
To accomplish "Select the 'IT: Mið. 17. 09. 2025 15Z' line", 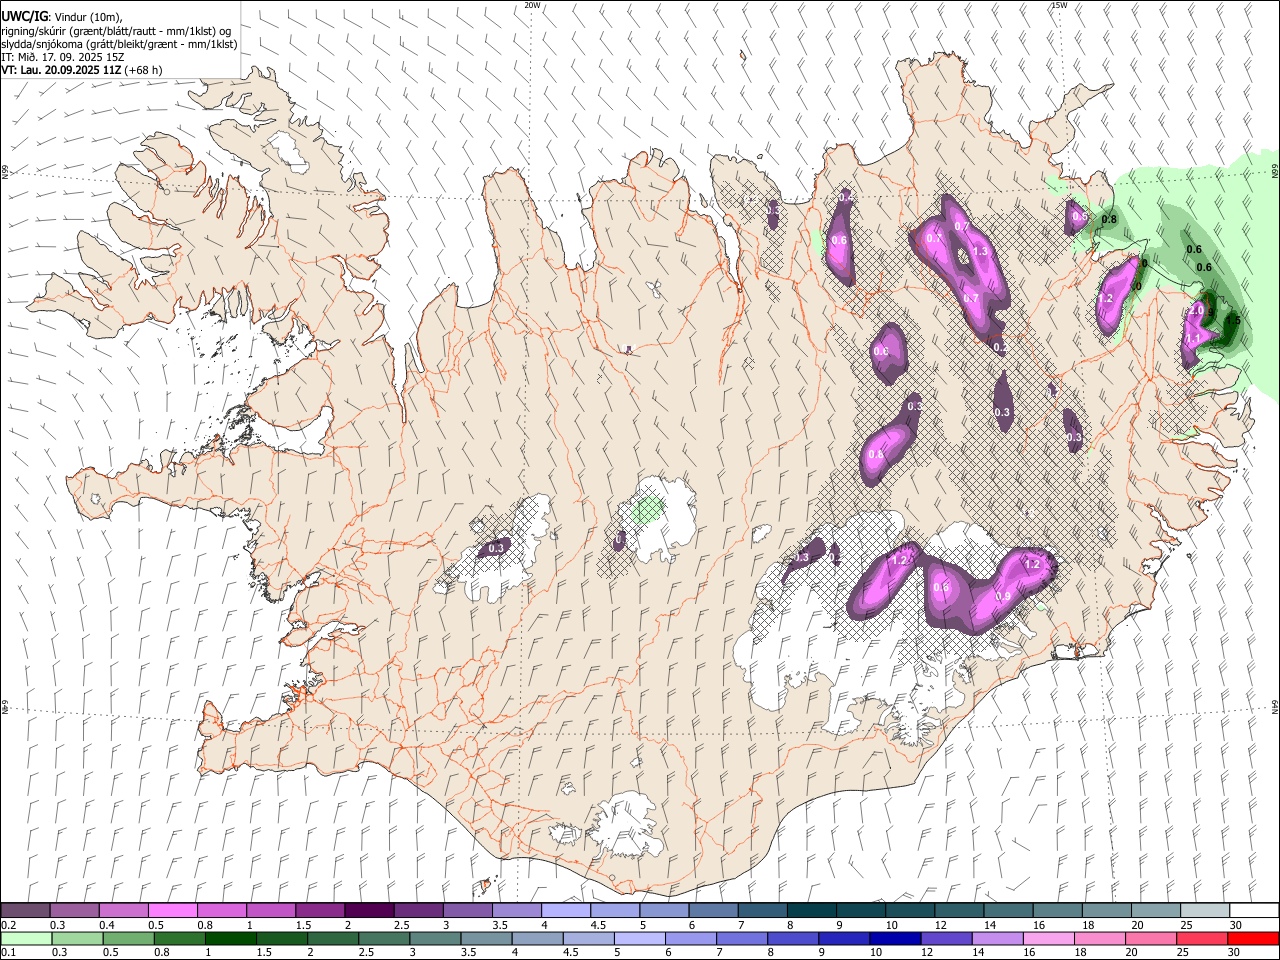I will coord(63,57).
